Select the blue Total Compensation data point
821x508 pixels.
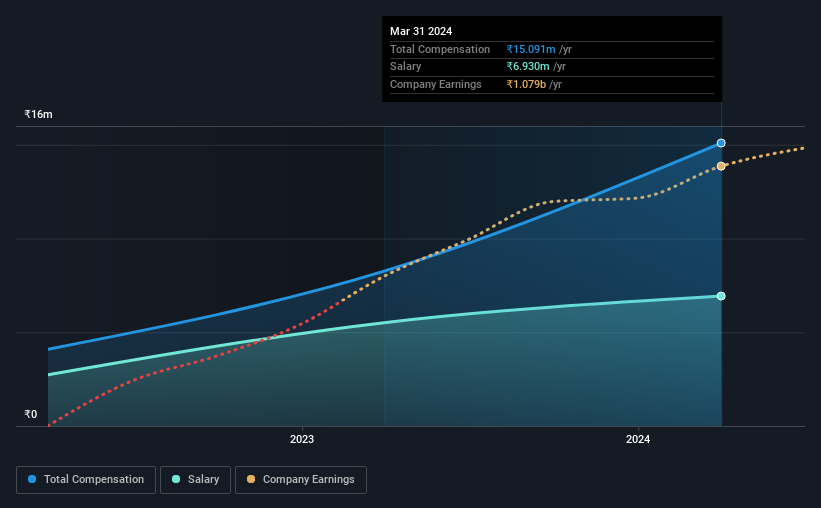pyautogui.click(x=721, y=143)
